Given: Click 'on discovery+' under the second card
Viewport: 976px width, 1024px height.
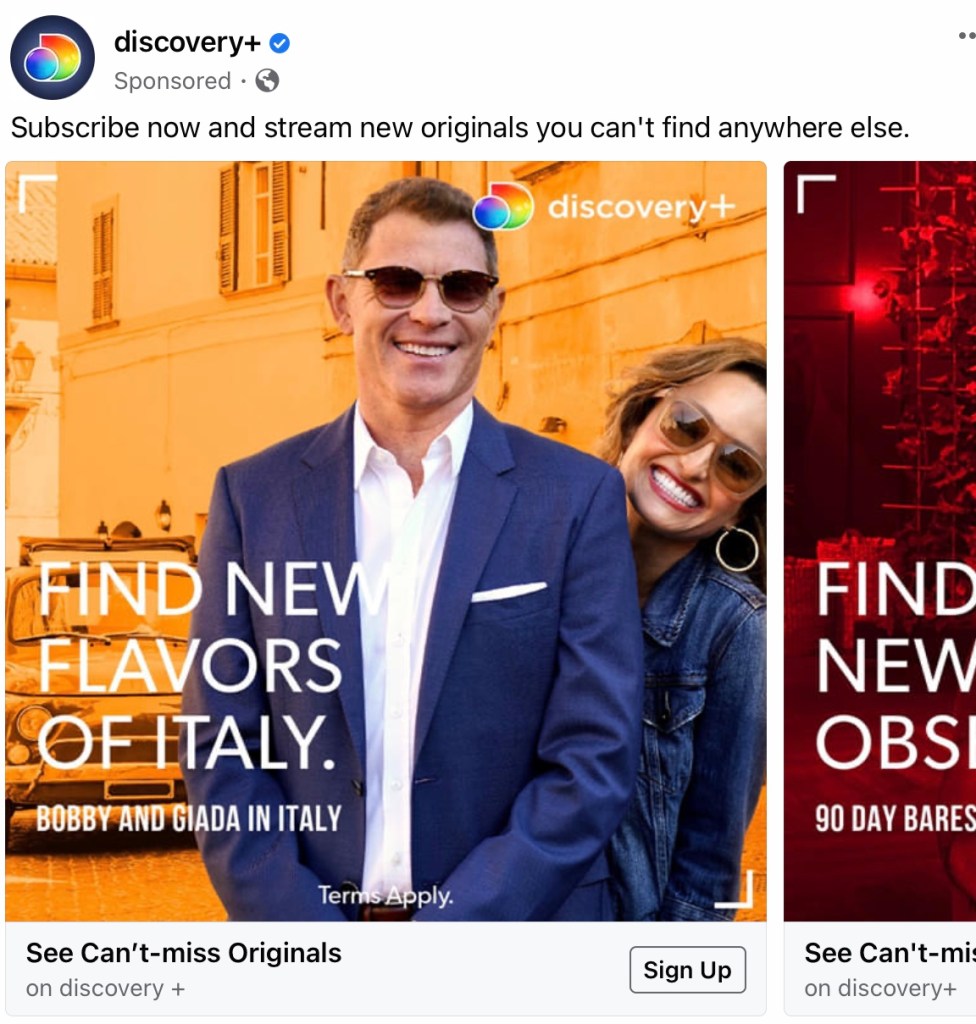Looking at the screenshot, I should pos(880,988).
